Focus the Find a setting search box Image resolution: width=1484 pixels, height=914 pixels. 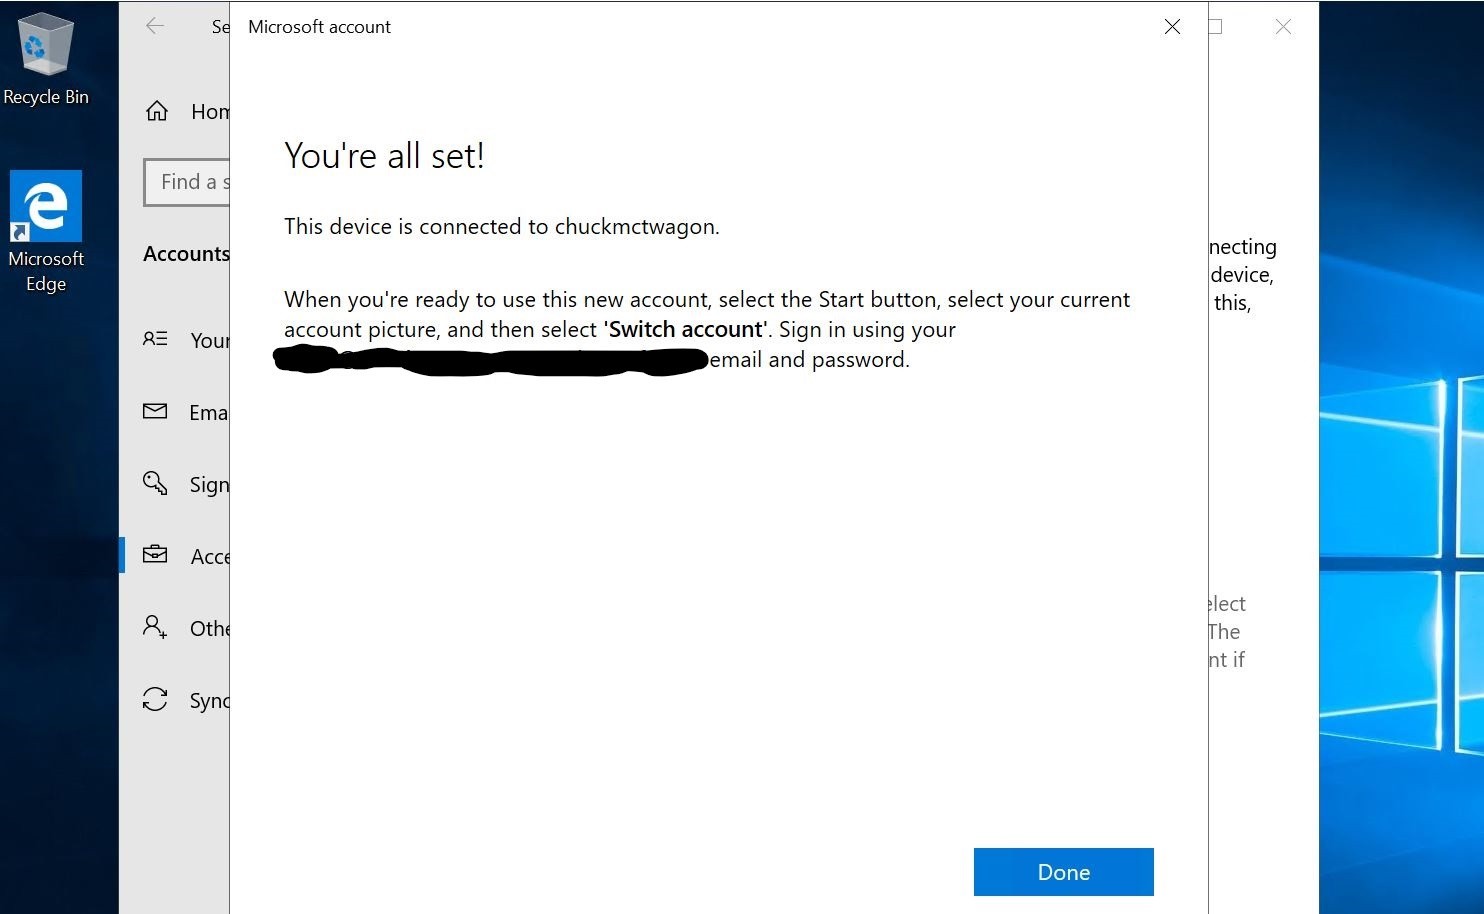click(x=187, y=182)
